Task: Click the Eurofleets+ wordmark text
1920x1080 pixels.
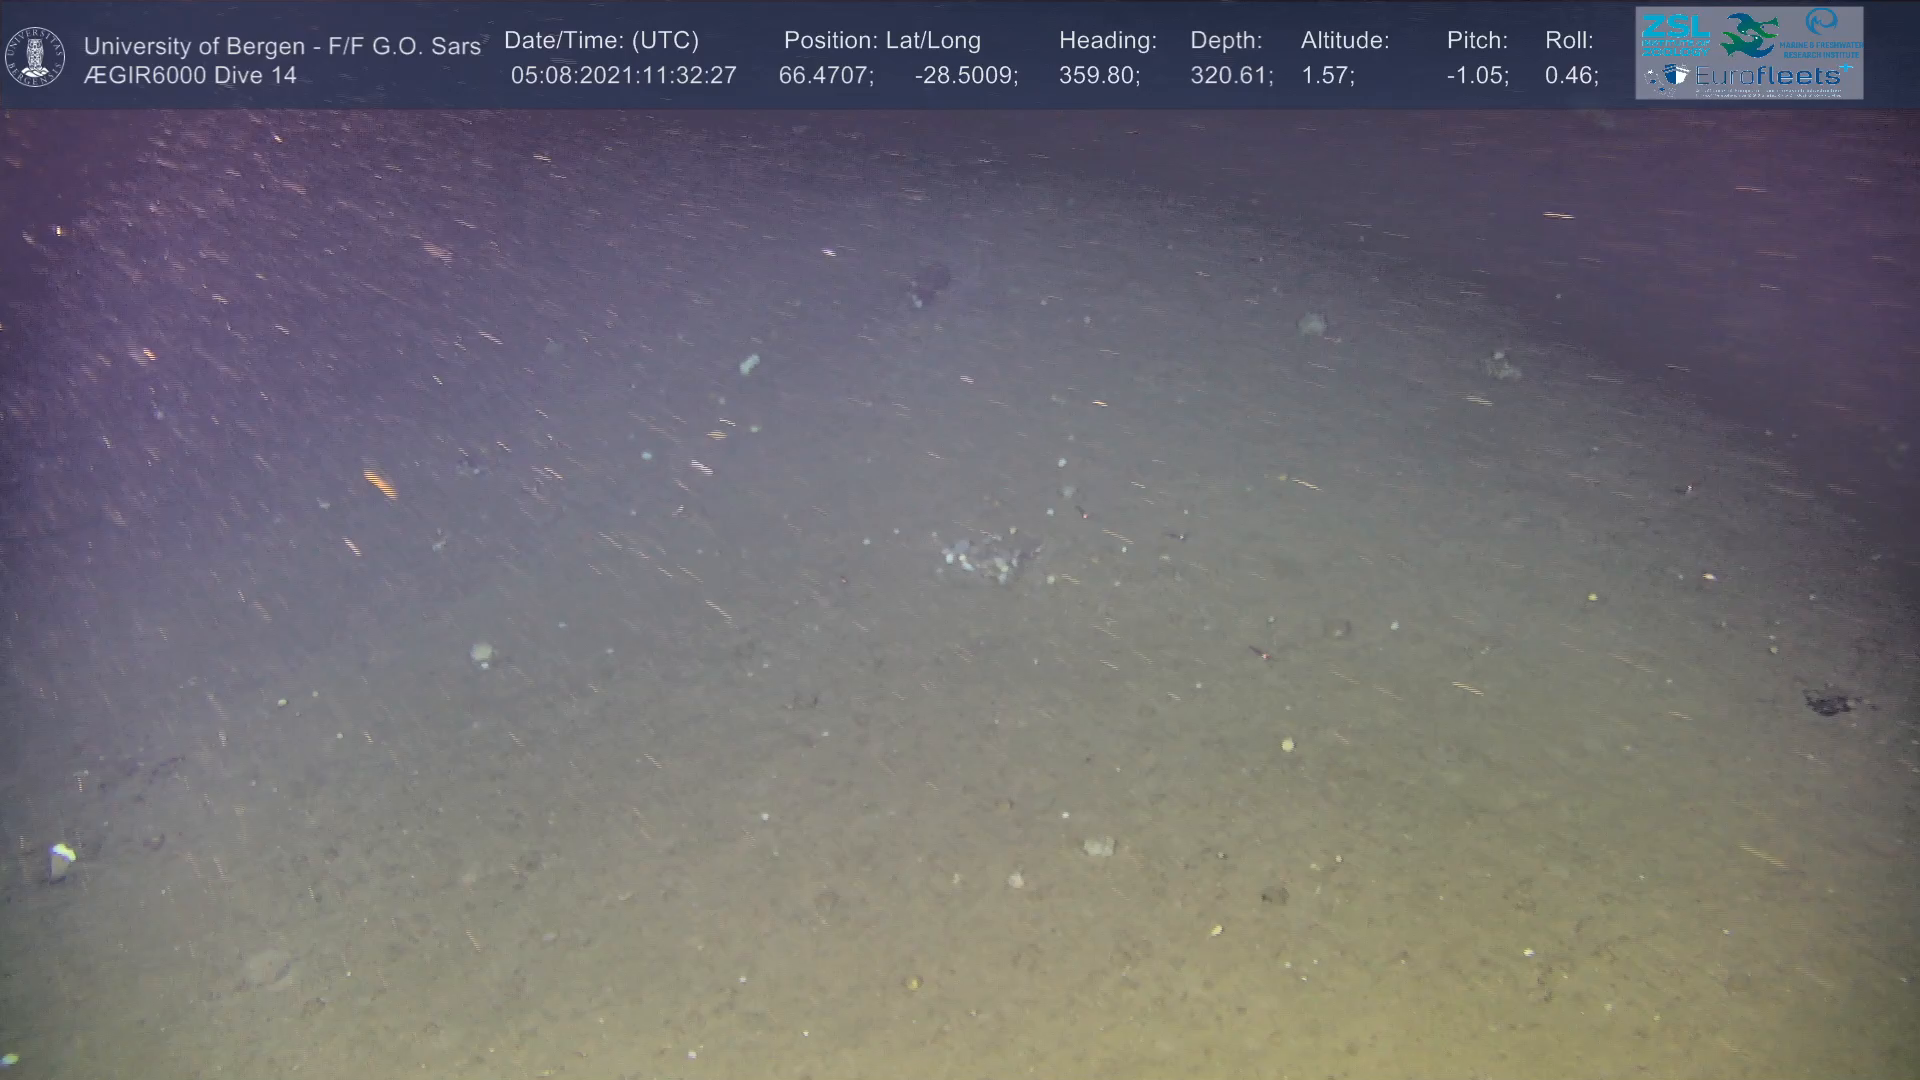Action: click(x=1768, y=76)
